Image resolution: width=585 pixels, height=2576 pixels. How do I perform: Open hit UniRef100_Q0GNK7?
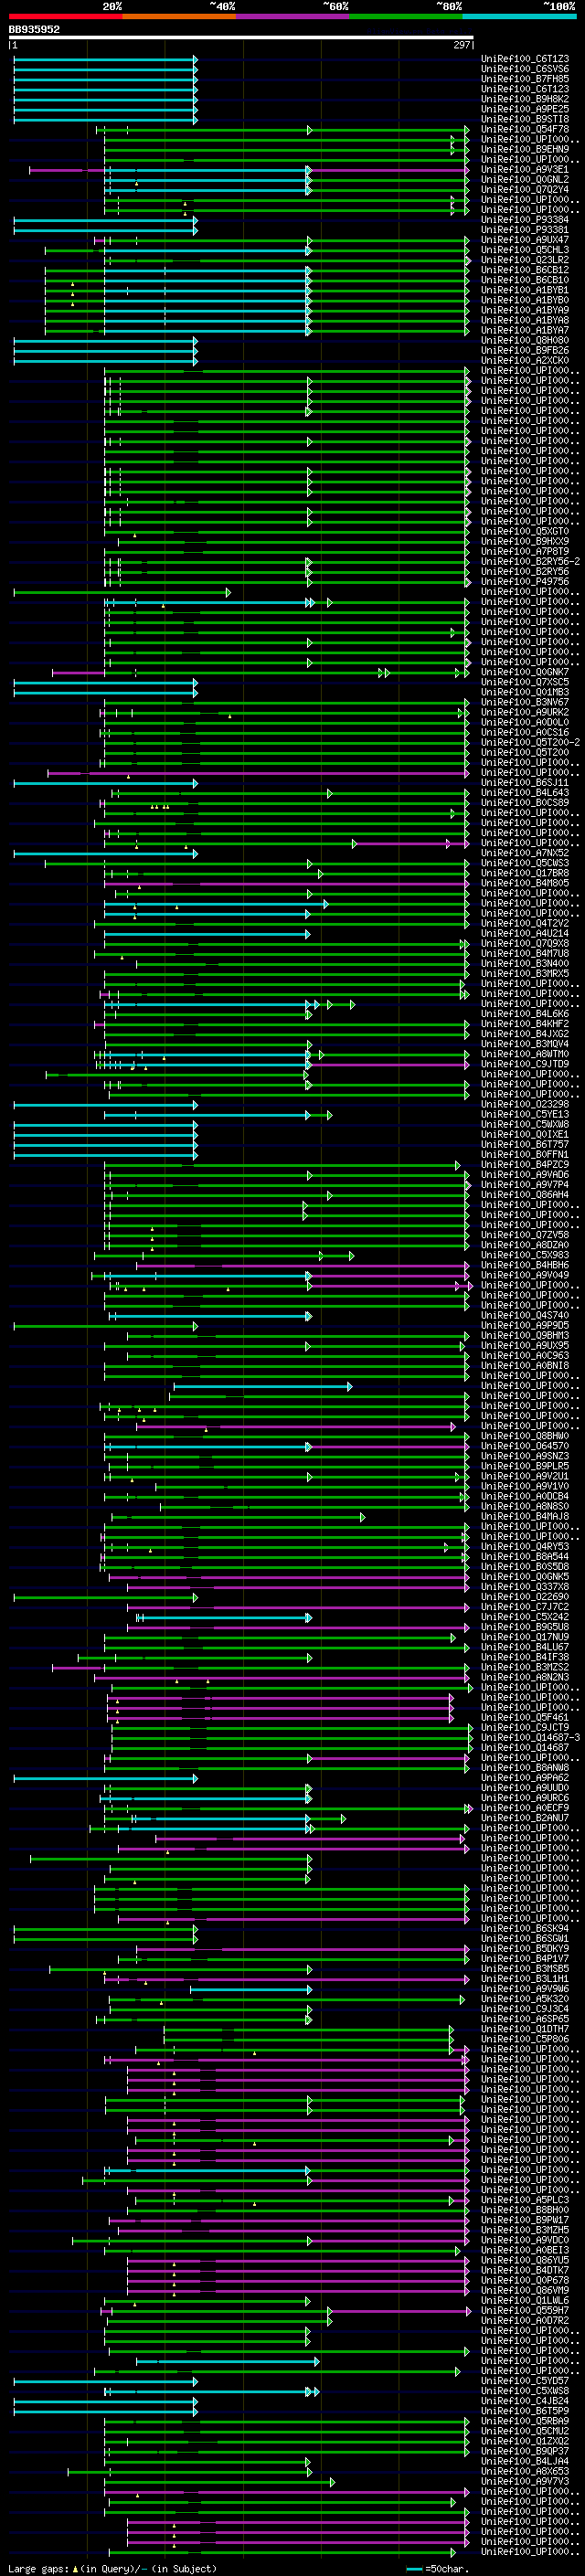pyautogui.click(x=525, y=672)
